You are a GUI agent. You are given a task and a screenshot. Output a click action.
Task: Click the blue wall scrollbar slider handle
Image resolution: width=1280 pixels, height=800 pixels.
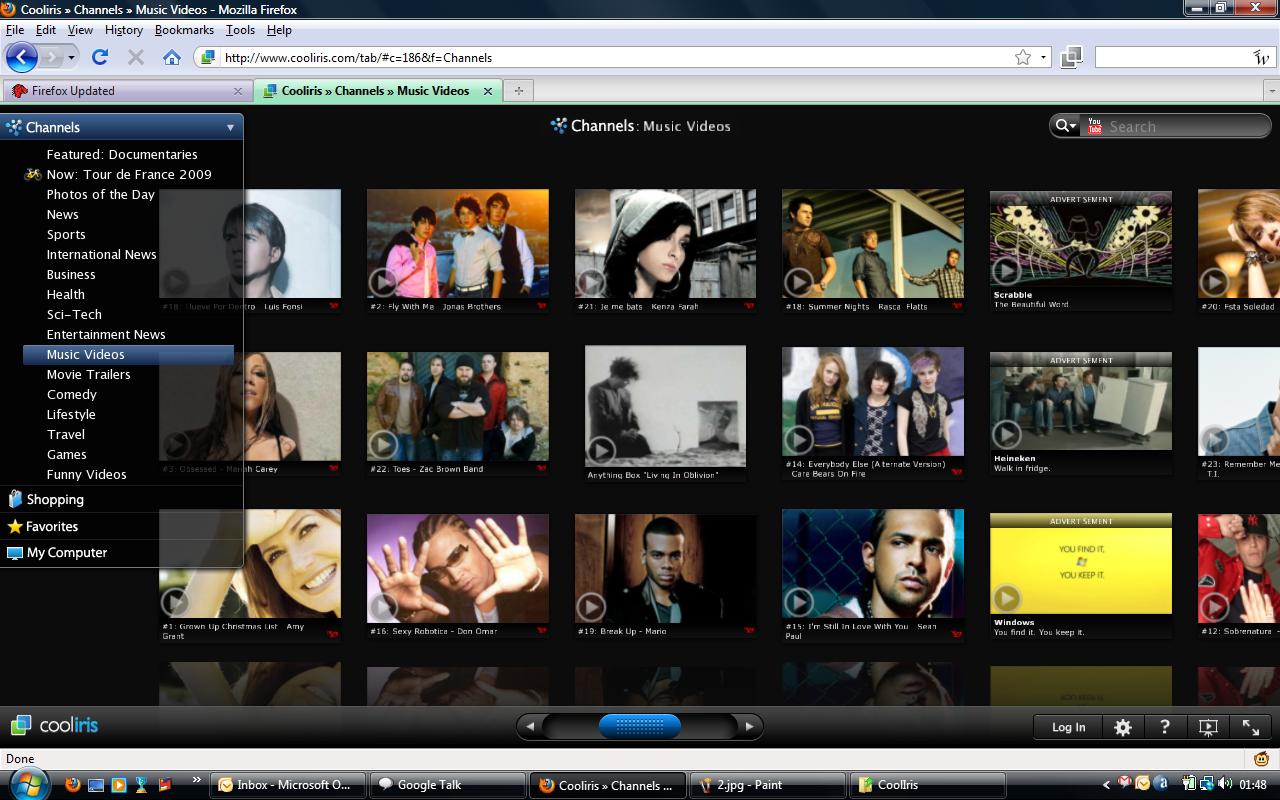click(x=640, y=726)
